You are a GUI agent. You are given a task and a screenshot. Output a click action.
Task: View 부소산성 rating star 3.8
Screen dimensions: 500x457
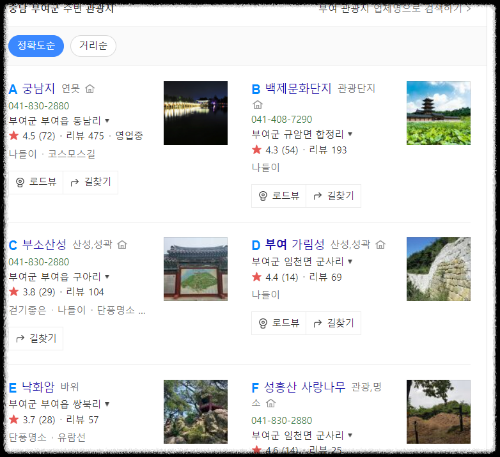[x=14, y=292]
